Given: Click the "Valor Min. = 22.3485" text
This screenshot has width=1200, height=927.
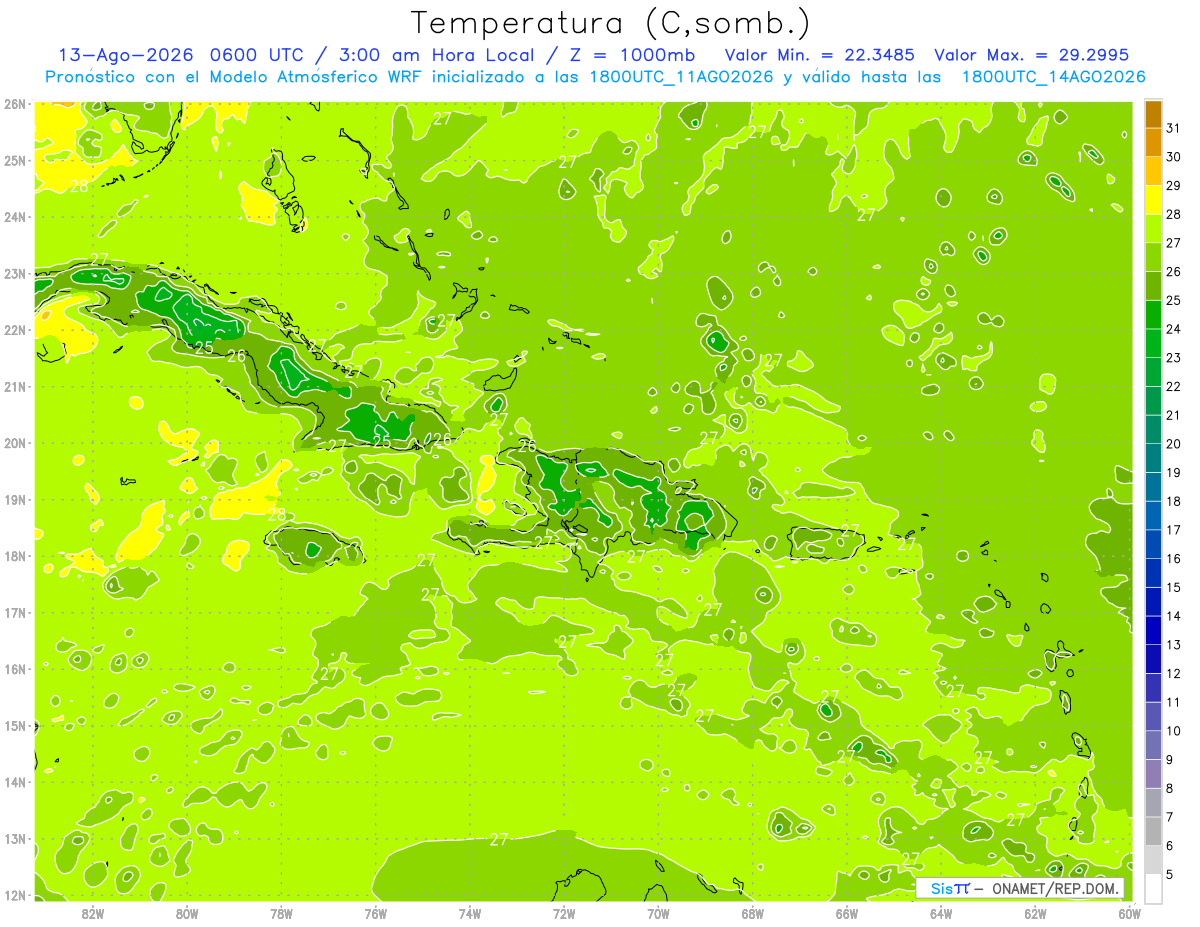Looking at the screenshot, I should [821, 55].
